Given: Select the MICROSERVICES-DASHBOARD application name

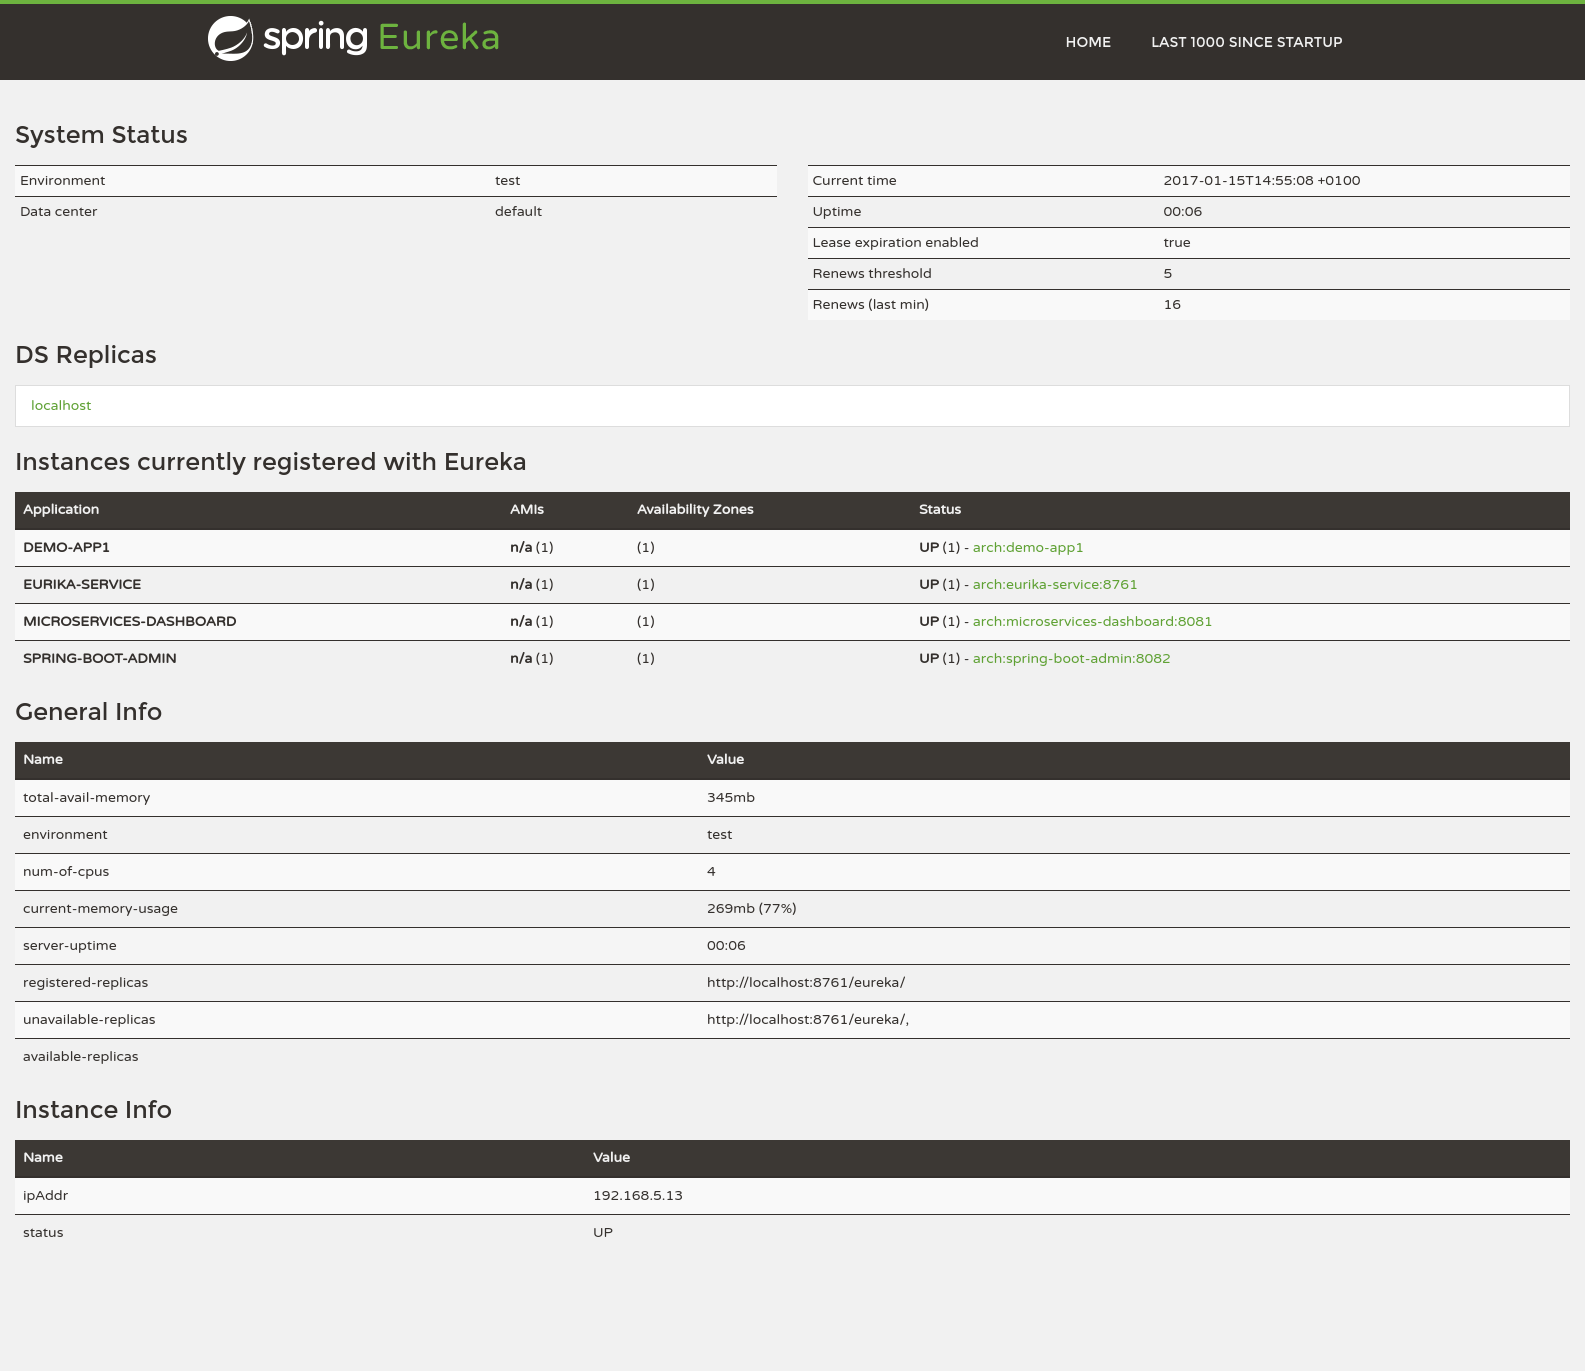Looking at the screenshot, I should click(x=130, y=621).
